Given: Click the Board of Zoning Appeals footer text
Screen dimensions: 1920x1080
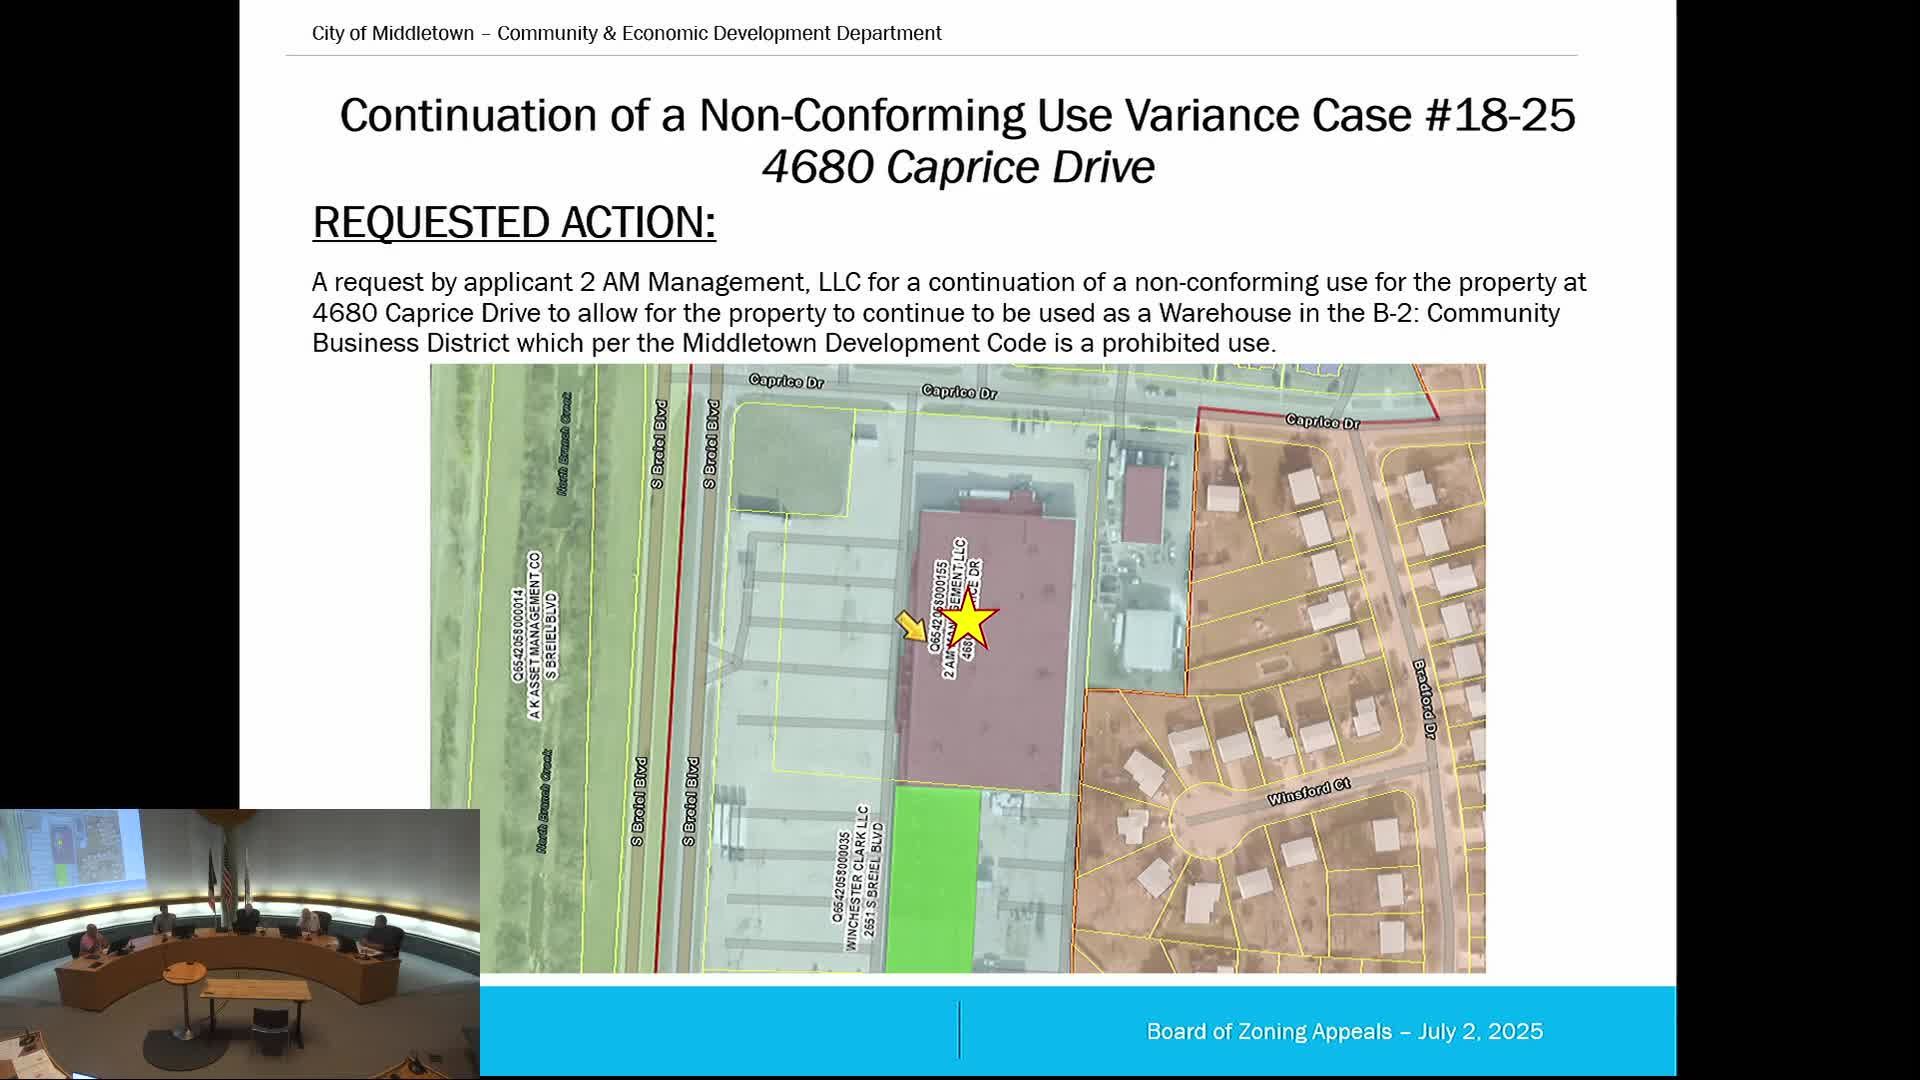Looking at the screenshot, I should (1344, 1031).
